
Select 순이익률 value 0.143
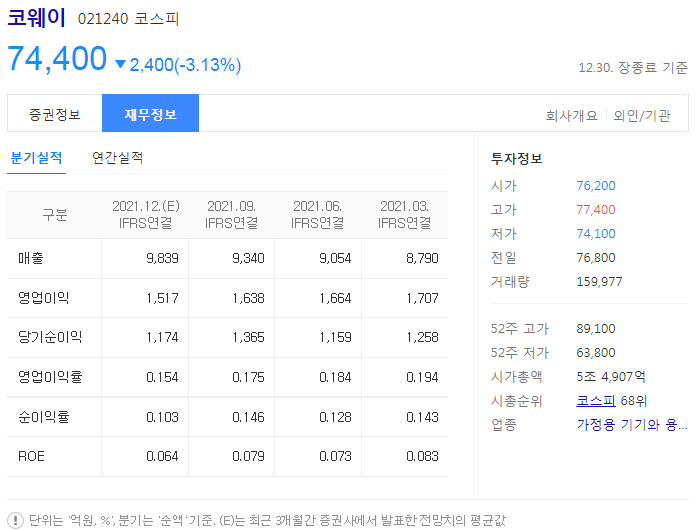click(x=422, y=417)
